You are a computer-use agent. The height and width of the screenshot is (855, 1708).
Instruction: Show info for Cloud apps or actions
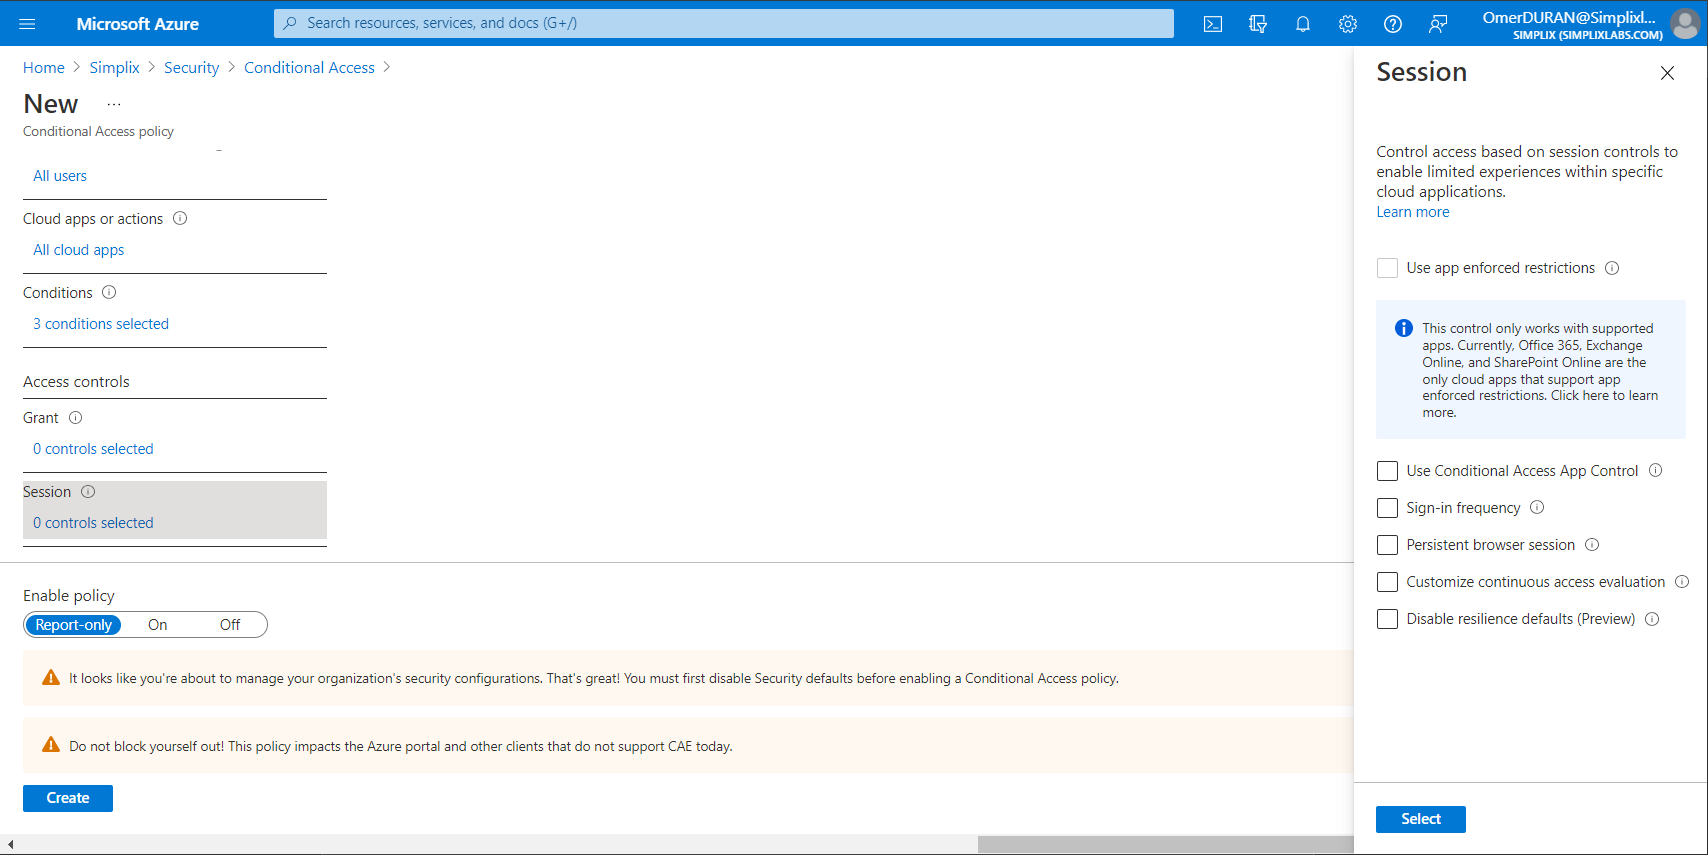180,218
